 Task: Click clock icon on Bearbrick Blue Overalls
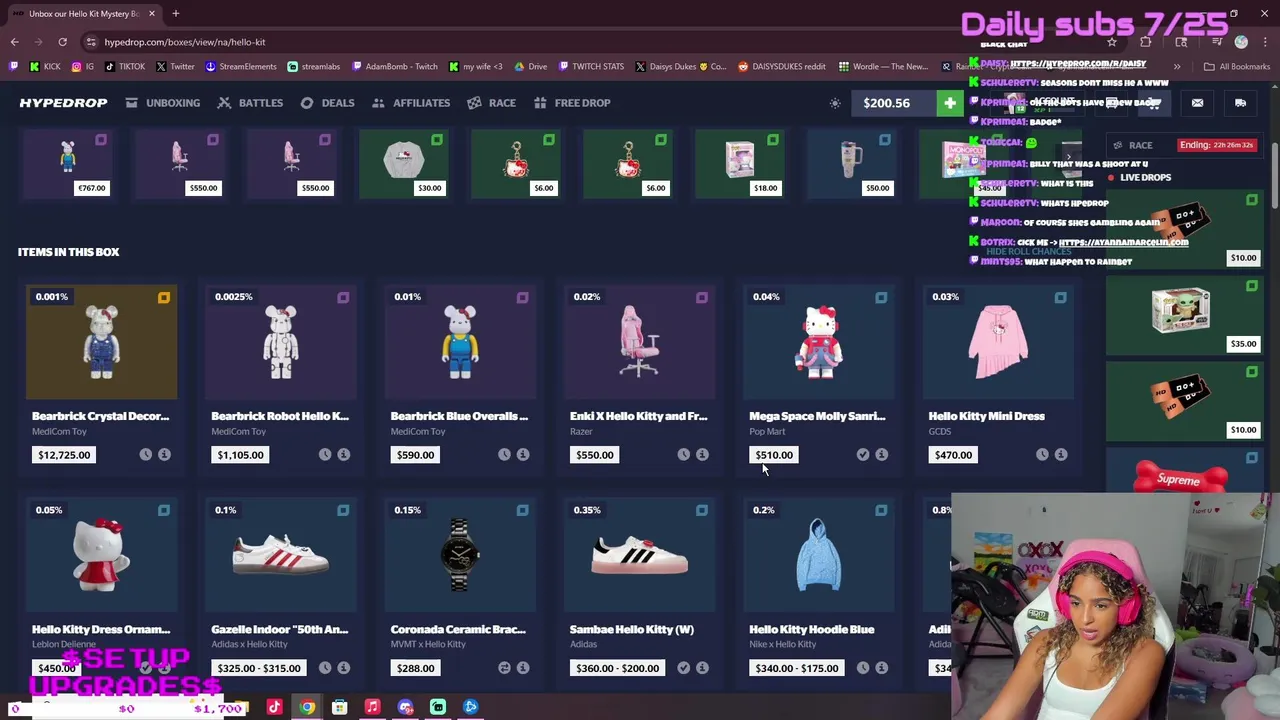[504, 455]
